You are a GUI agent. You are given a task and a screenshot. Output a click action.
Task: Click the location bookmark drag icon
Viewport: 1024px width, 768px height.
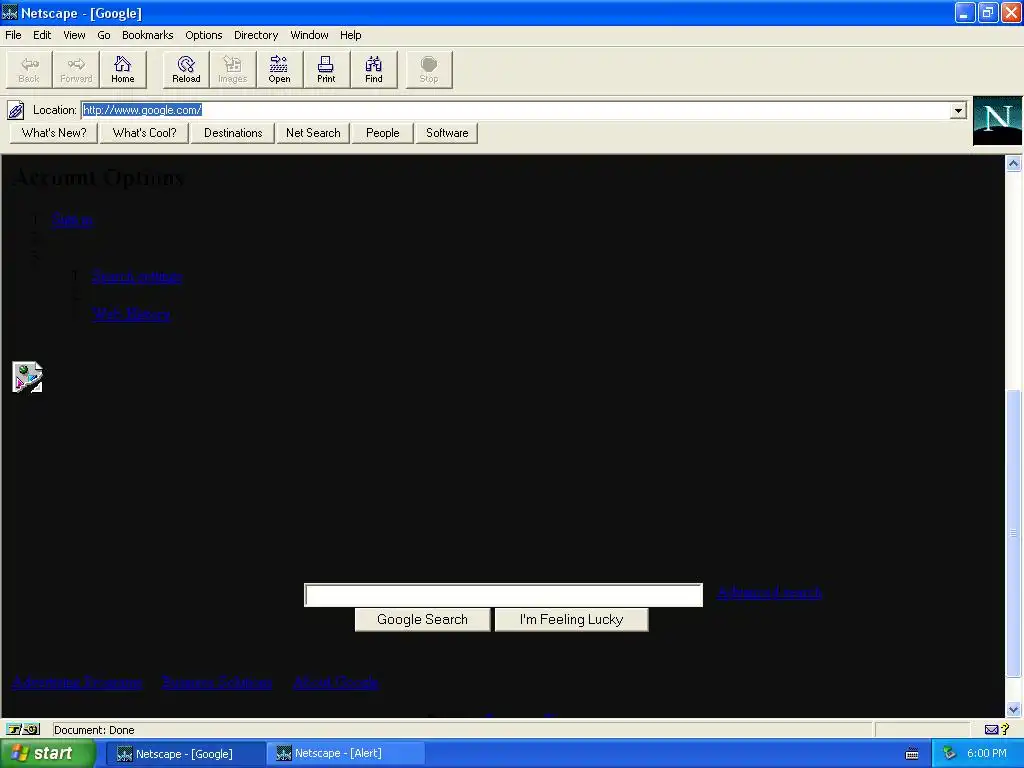(16, 110)
